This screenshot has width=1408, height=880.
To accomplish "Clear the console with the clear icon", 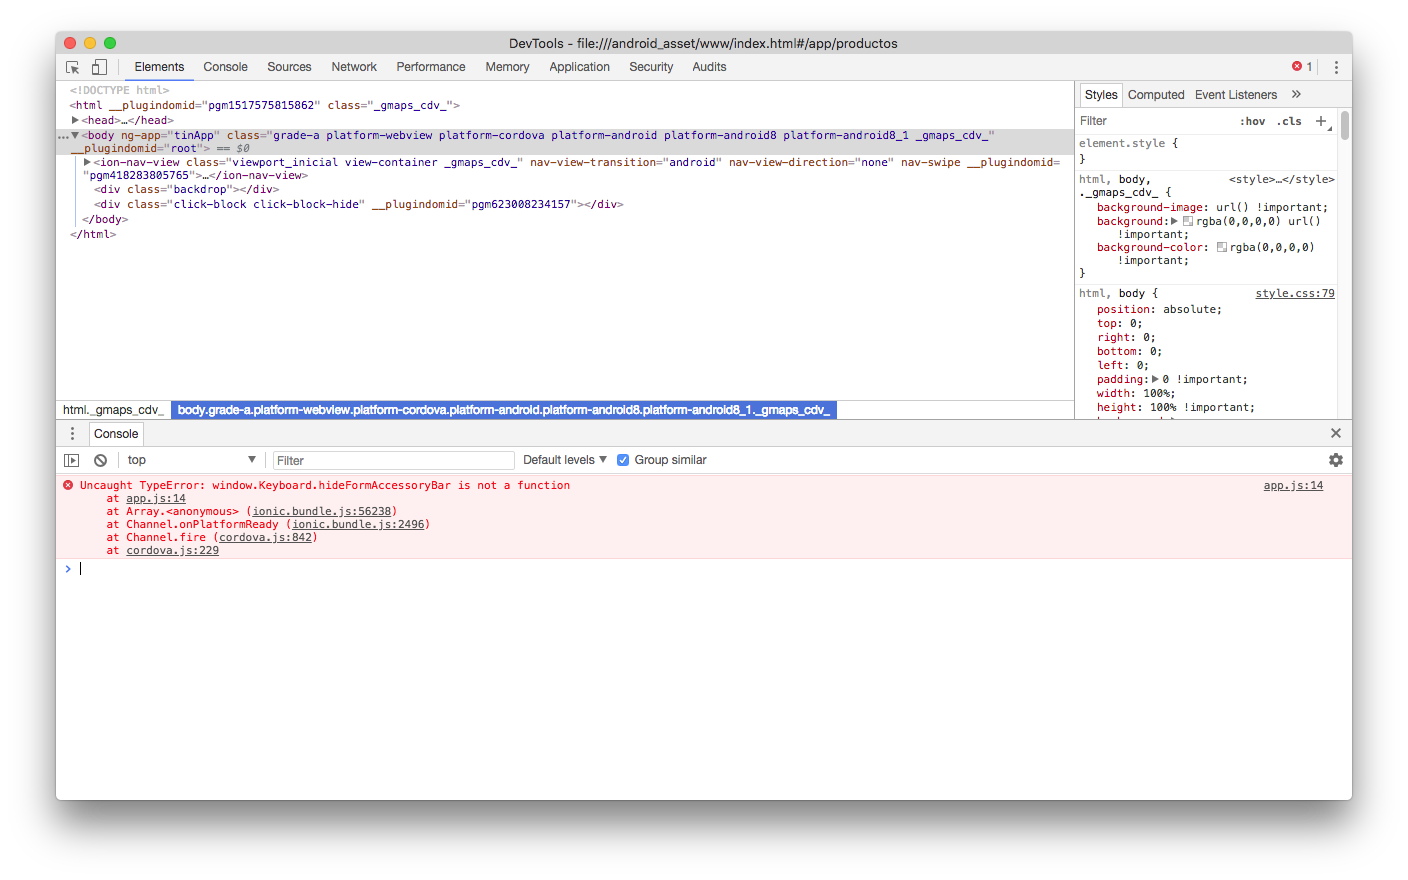I will pyautogui.click(x=99, y=459).
